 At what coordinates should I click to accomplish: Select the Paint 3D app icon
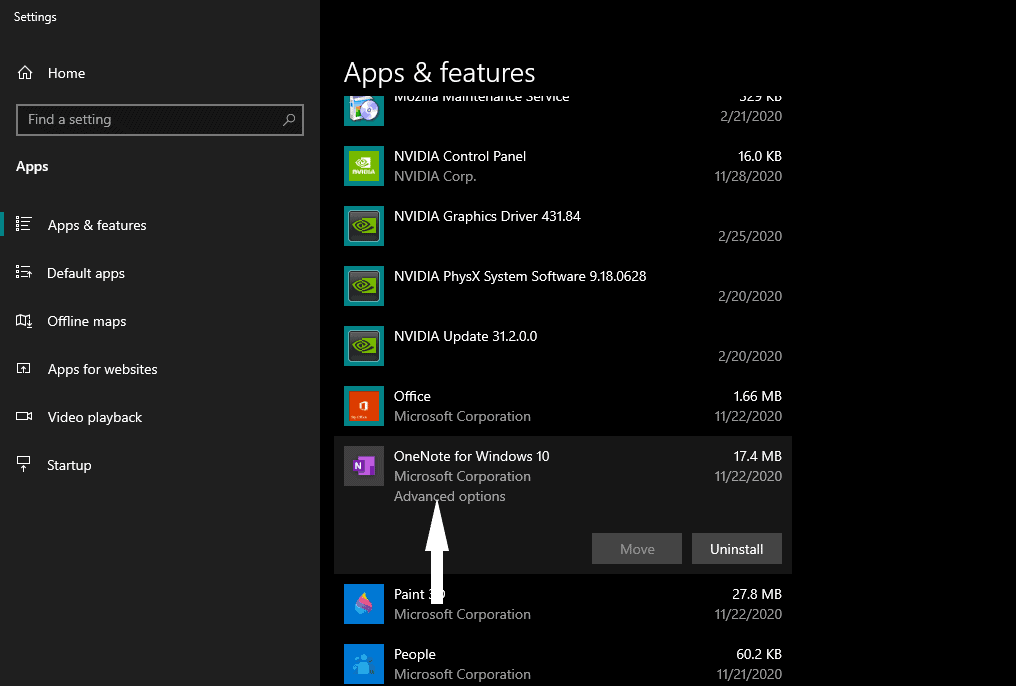[364, 604]
